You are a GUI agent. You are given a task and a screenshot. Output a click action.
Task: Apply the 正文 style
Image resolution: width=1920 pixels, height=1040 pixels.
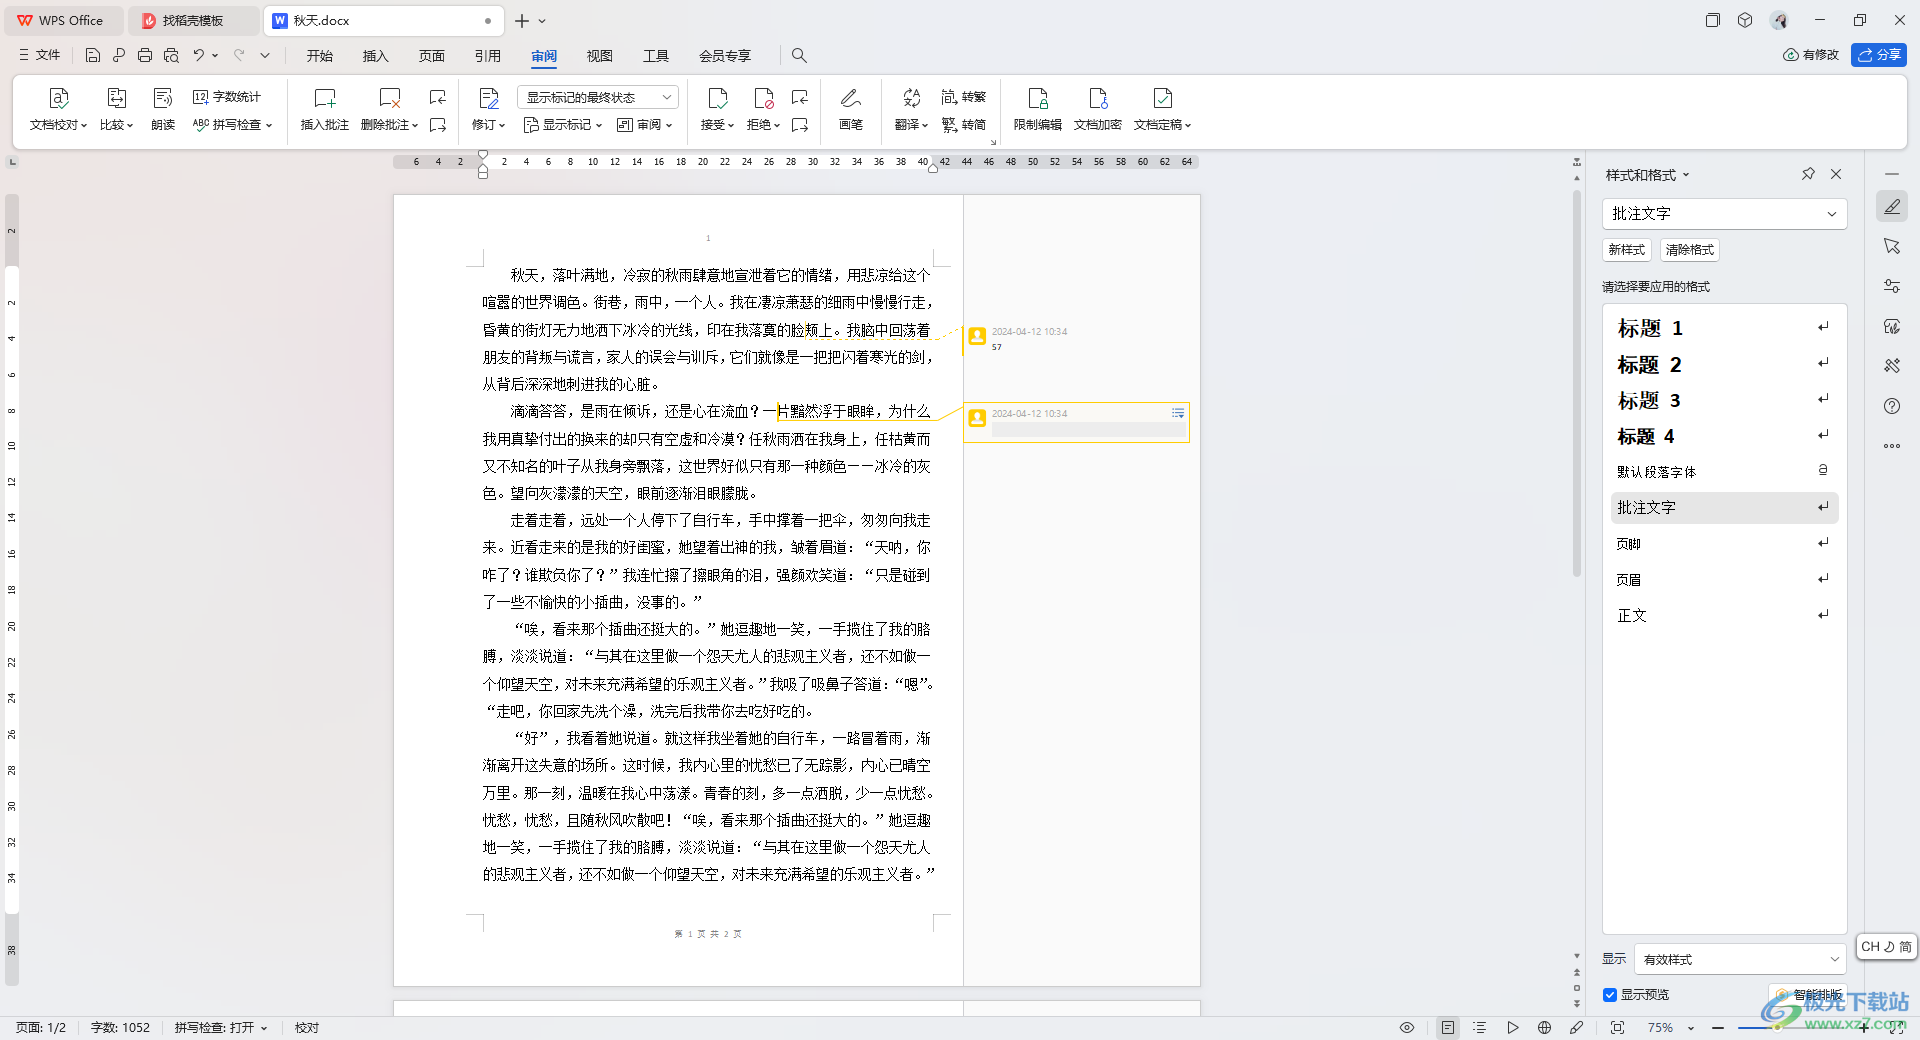[x=1724, y=616]
